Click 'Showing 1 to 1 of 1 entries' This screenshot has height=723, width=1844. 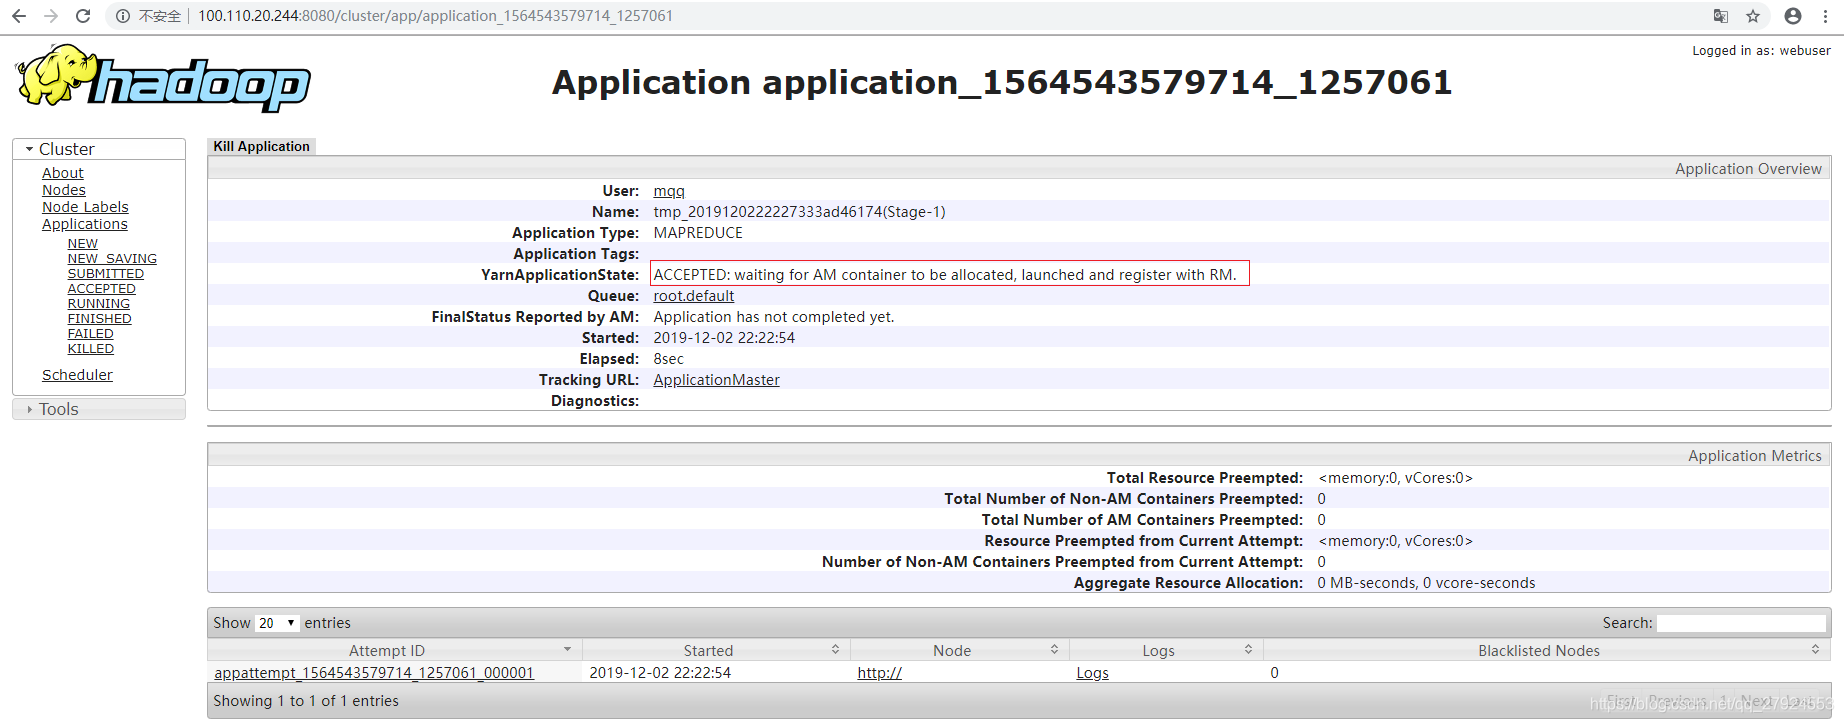pos(306,701)
